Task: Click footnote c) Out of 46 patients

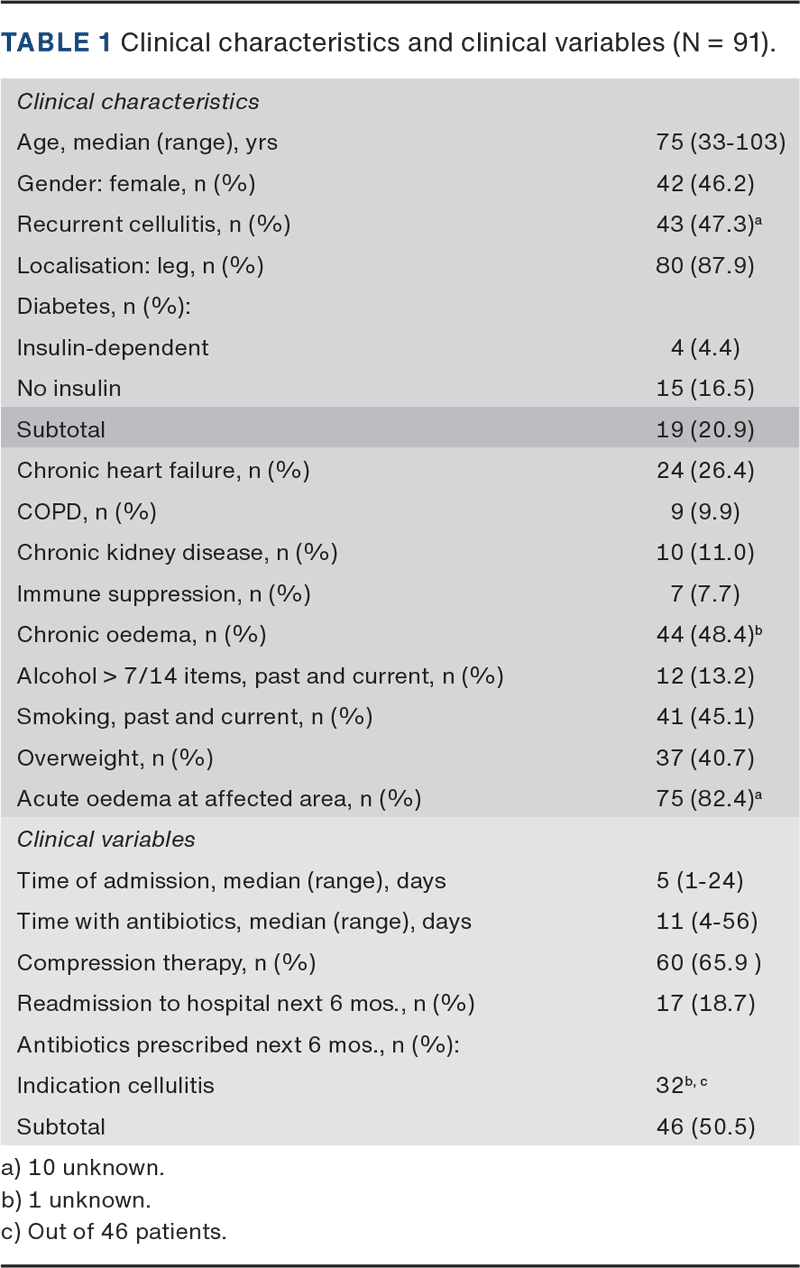Action: coord(114,1232)
